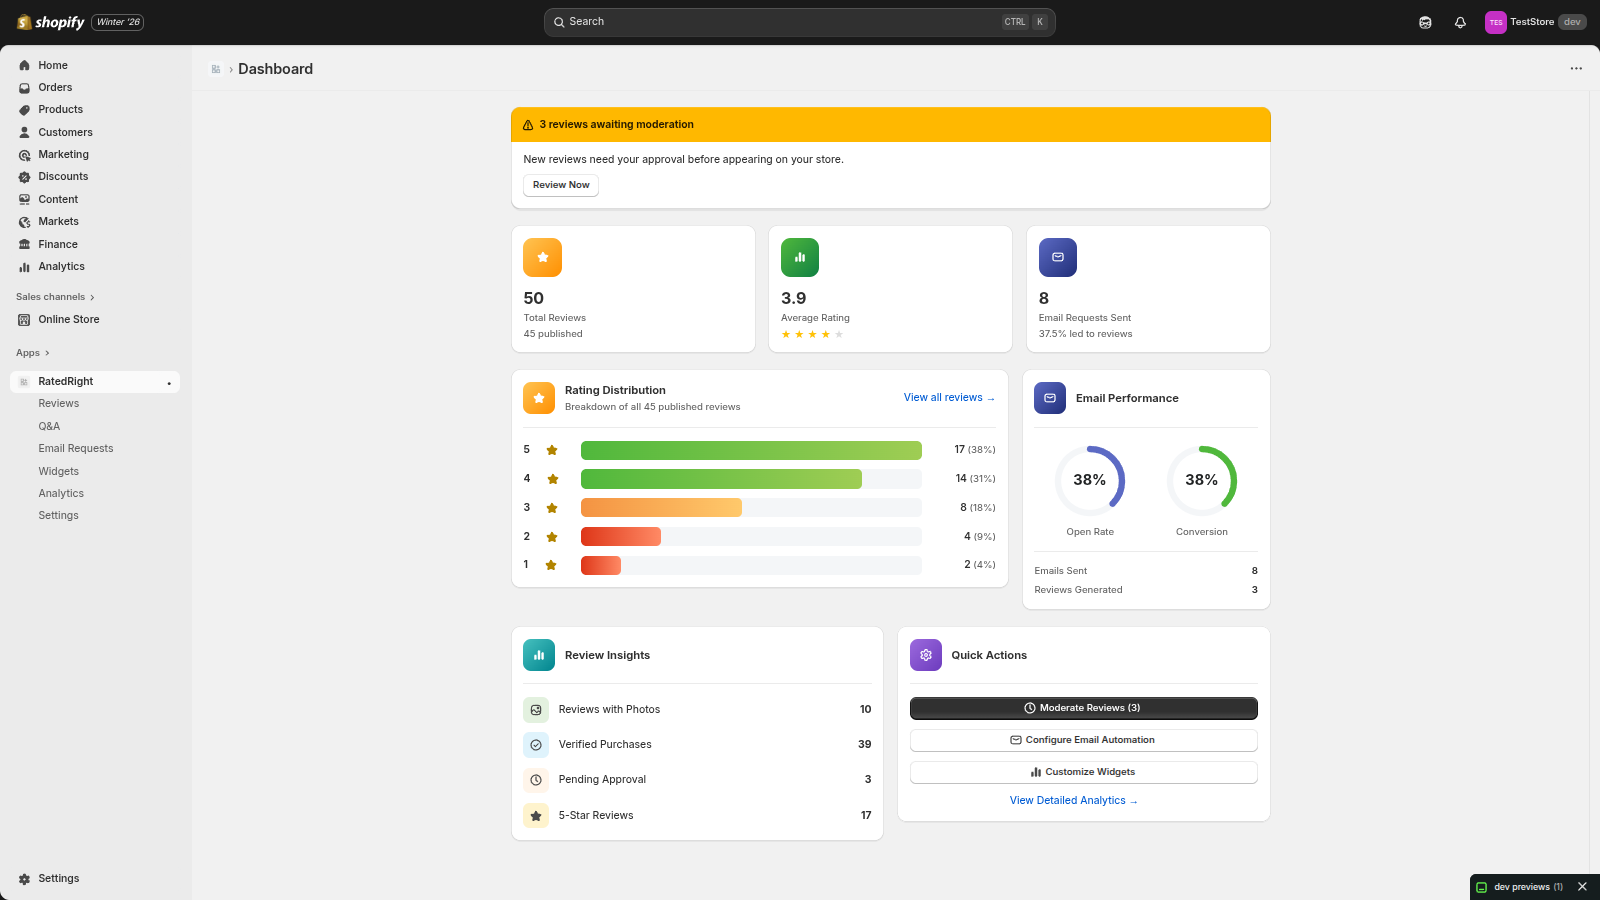Open the page options ellipsis menu
Viewport: 1600px width, 900px height.
pyautogui.click(x=1576, y=68)
